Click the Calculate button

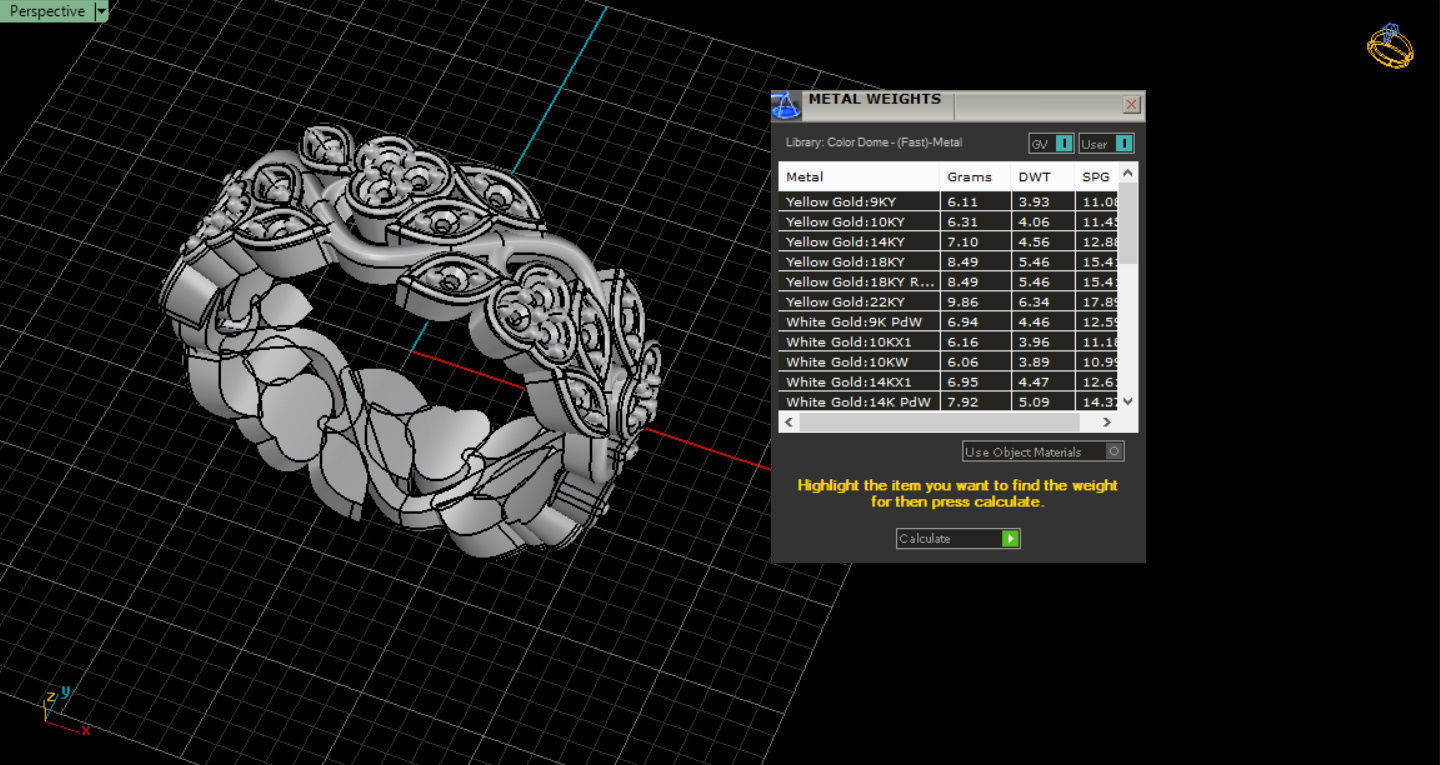(958, 538)
